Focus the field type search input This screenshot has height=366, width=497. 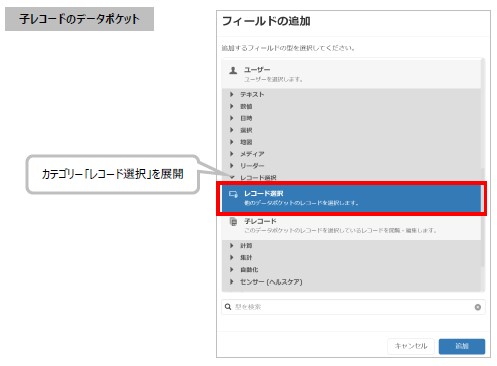[353, 307]
